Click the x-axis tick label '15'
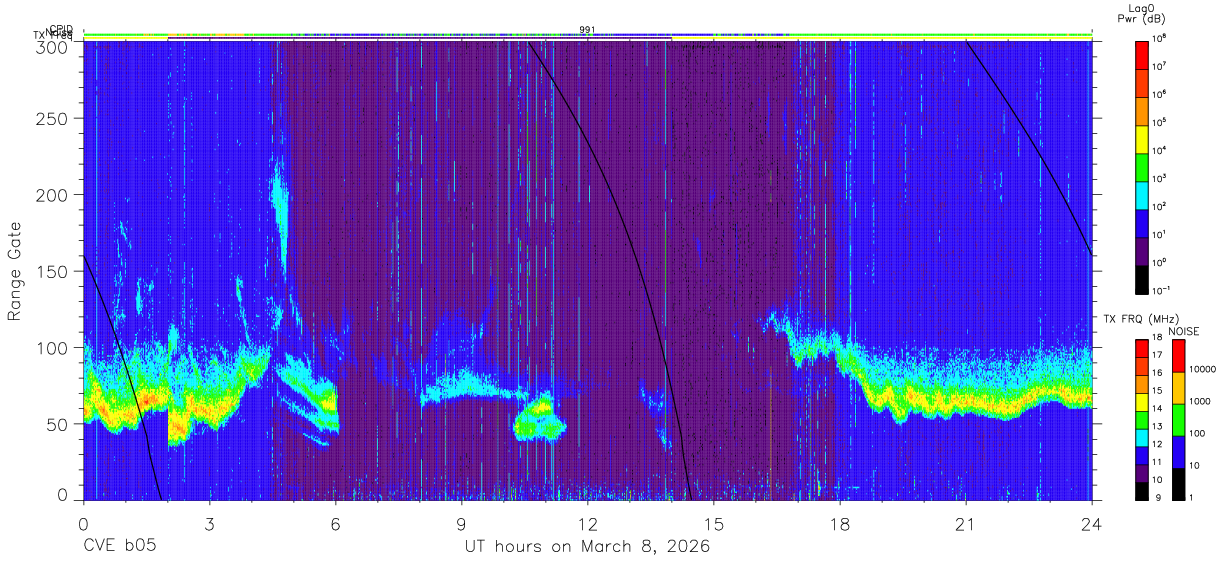Image resolution: width=1228 pixels, height=567 pixels. 713,523
